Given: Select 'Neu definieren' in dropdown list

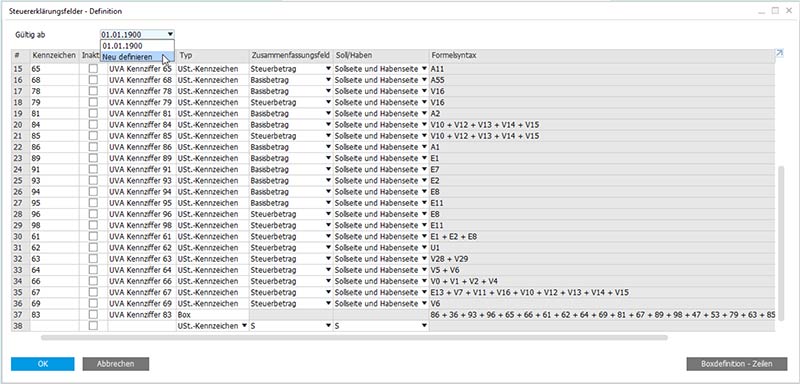Looking at the screenshot, I should (x=137, y=57).
